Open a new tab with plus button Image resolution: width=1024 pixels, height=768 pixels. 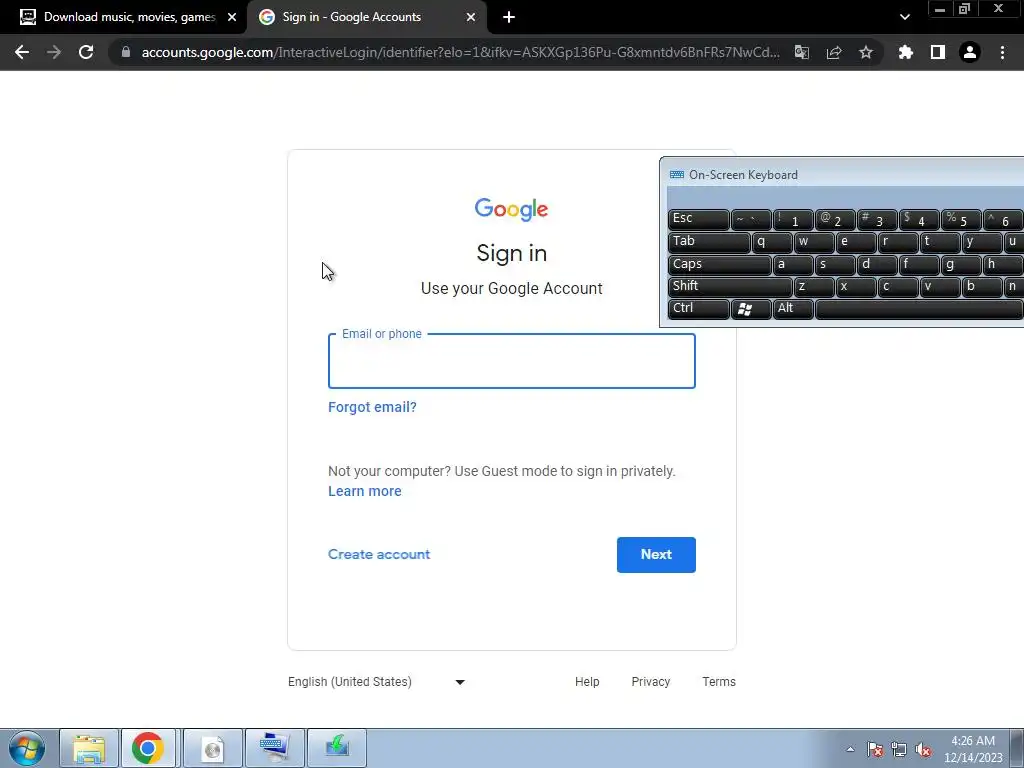tap(509, 17)
